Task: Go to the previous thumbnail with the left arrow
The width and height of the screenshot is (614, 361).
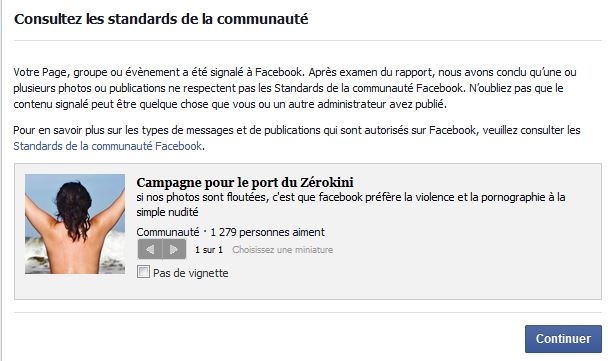Action: pos(150,249)
